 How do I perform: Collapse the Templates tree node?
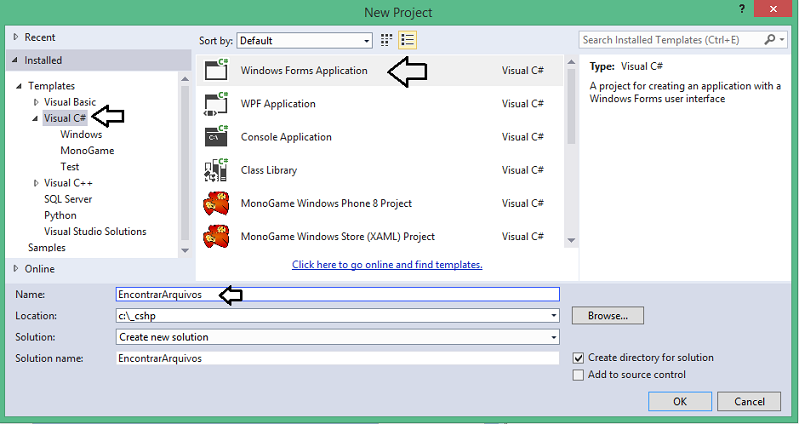tap(19, 86)
